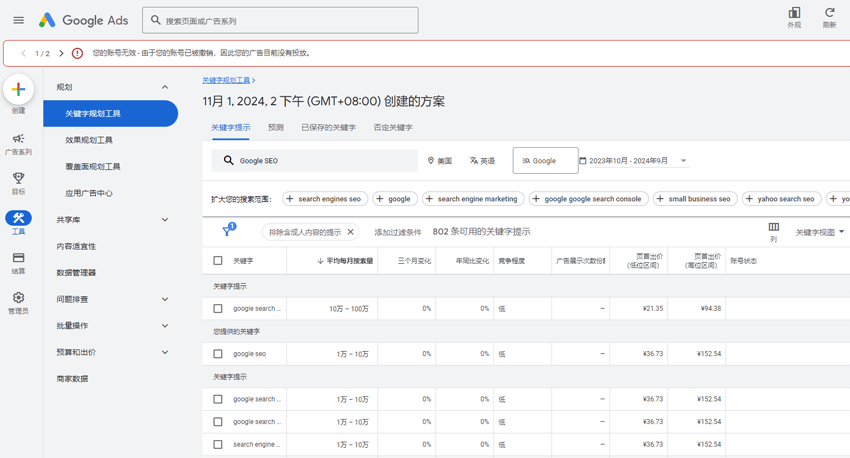This screenshot has width=850, height=458.
Task: Click the 创建 plus button
Action: [x=18, y=89]
